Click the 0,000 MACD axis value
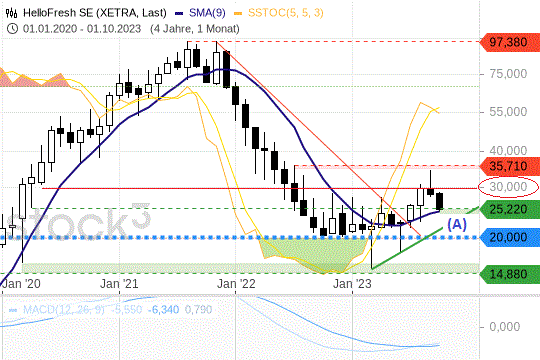 (505, 327)
